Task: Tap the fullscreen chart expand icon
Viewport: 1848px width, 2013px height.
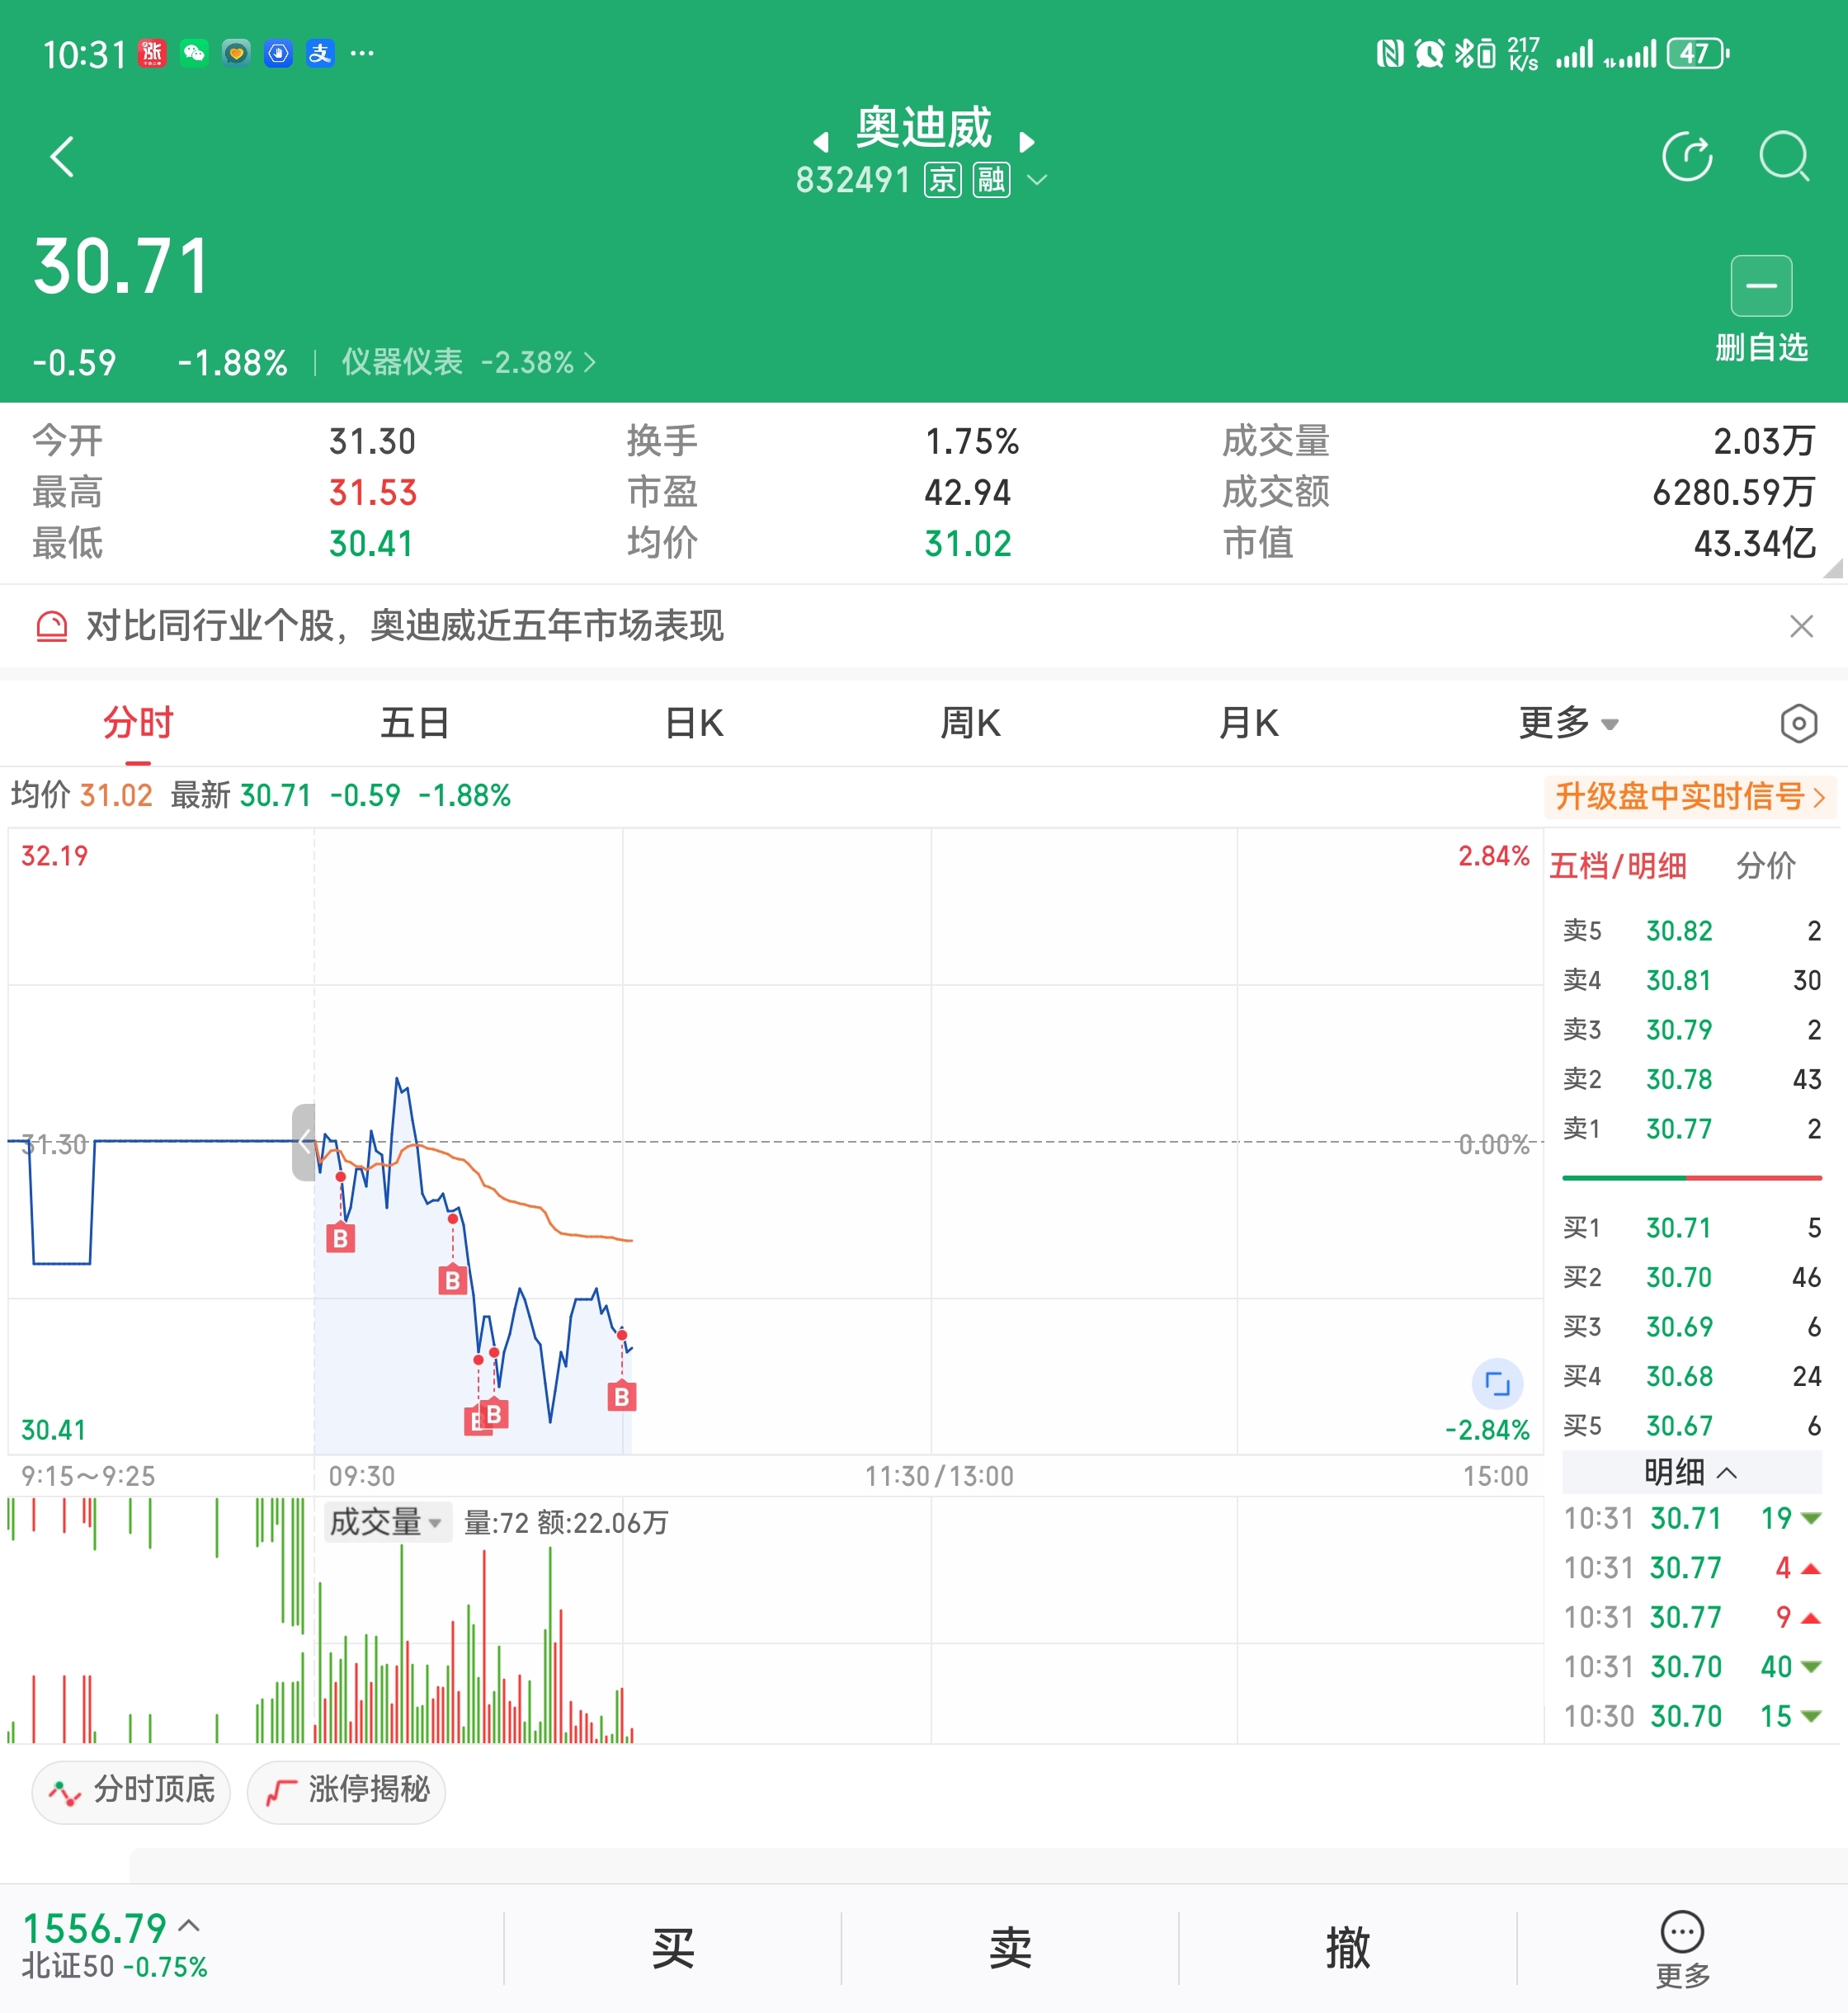Action: coord(1497,1383)
